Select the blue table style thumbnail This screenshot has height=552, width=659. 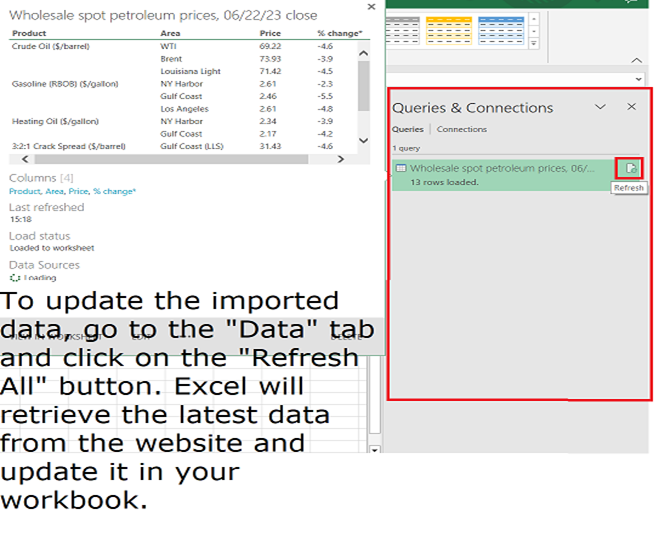(501, 30)
